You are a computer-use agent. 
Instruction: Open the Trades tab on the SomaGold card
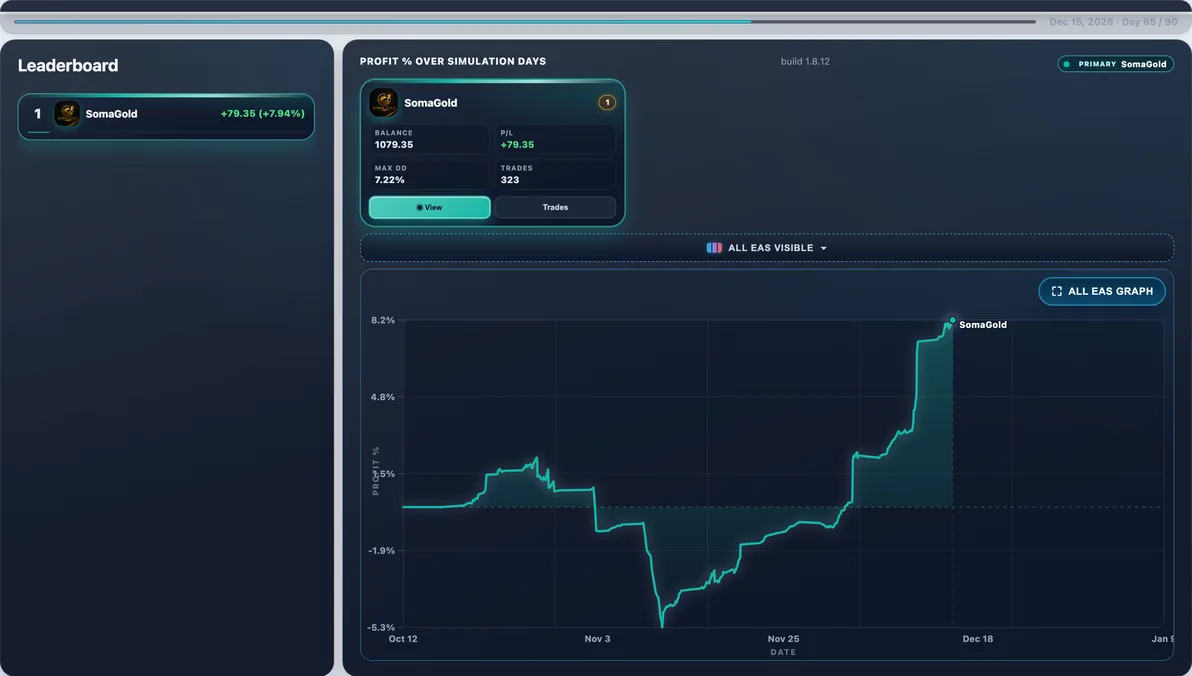(555, 207)
